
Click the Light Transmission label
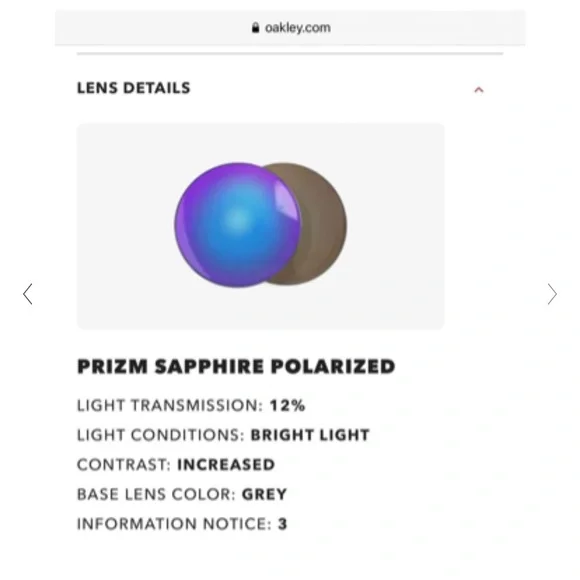(x=170, y=405)
